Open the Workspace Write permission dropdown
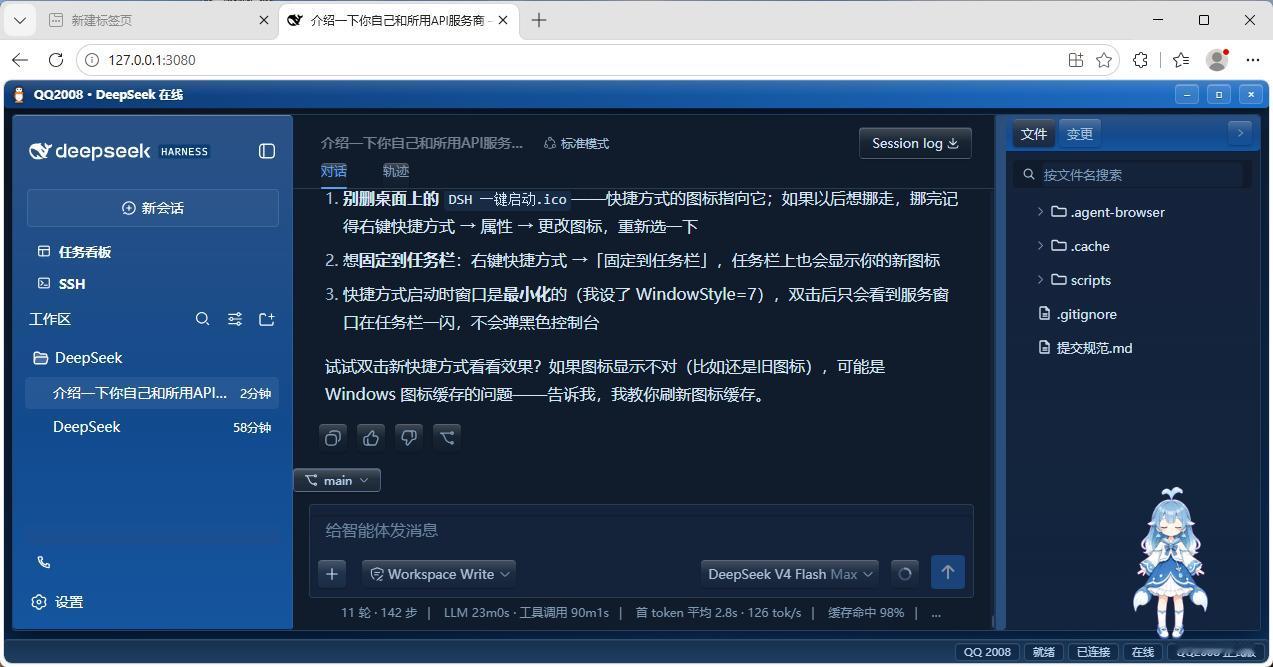Screen dimensions: 1273x667 tap(440, 574)
